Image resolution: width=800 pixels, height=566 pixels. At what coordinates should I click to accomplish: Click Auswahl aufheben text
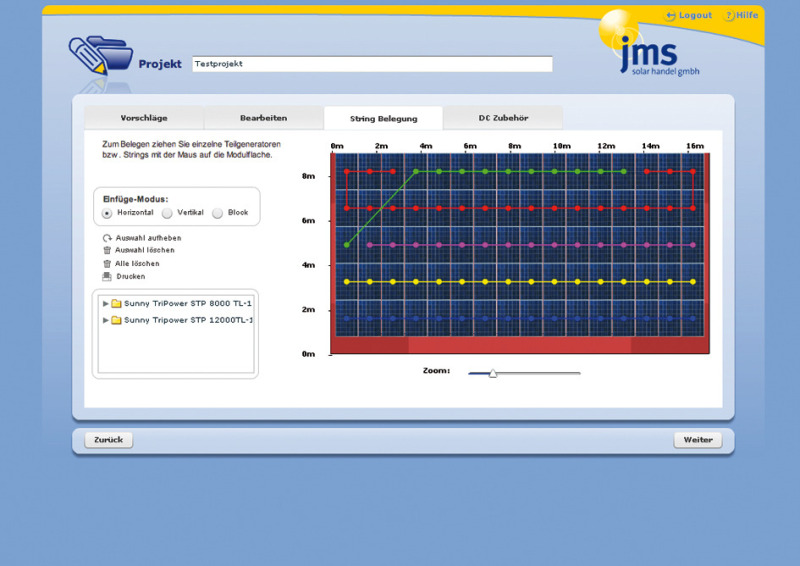[x=148, y=238]
